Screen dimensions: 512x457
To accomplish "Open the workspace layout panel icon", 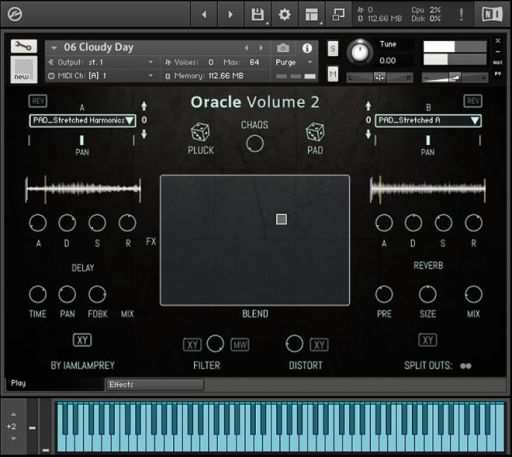I will coord(312,14).
